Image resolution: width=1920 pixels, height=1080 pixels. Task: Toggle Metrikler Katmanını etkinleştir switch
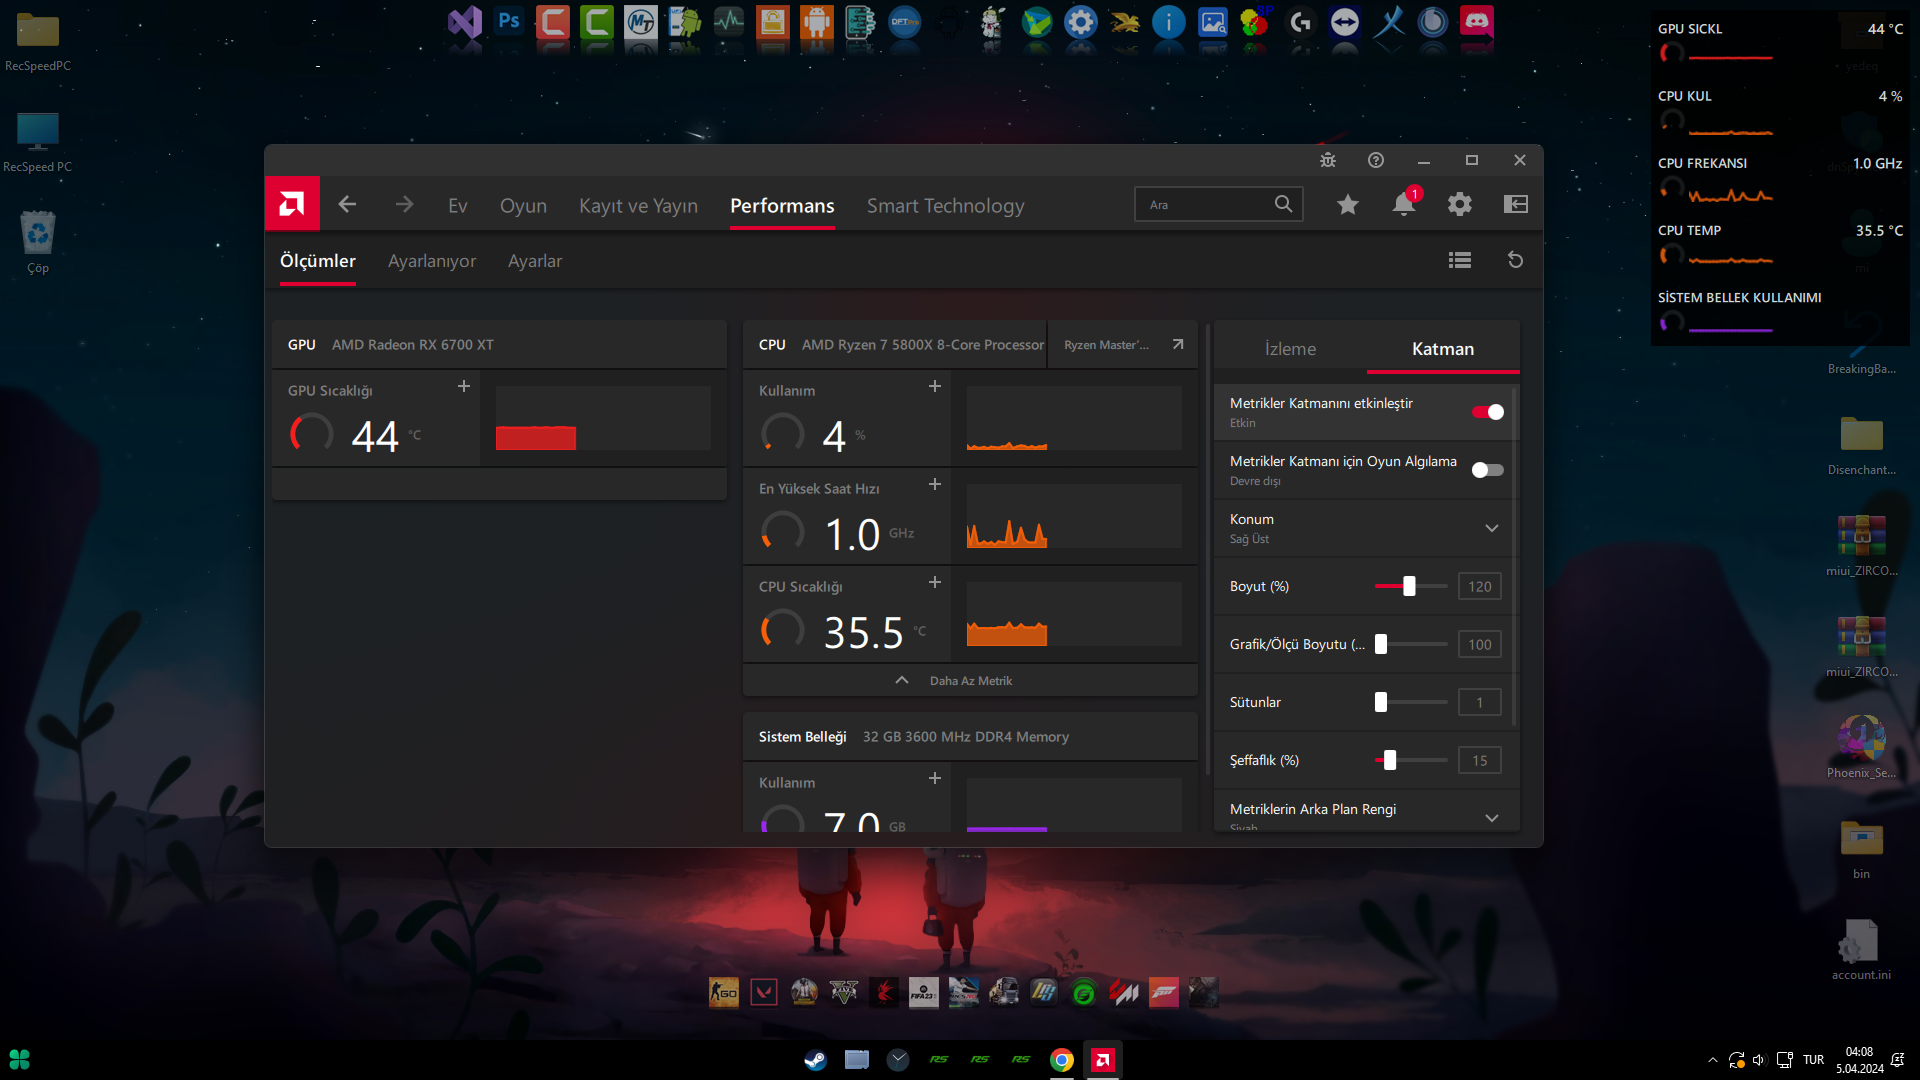coord(1488,412)
